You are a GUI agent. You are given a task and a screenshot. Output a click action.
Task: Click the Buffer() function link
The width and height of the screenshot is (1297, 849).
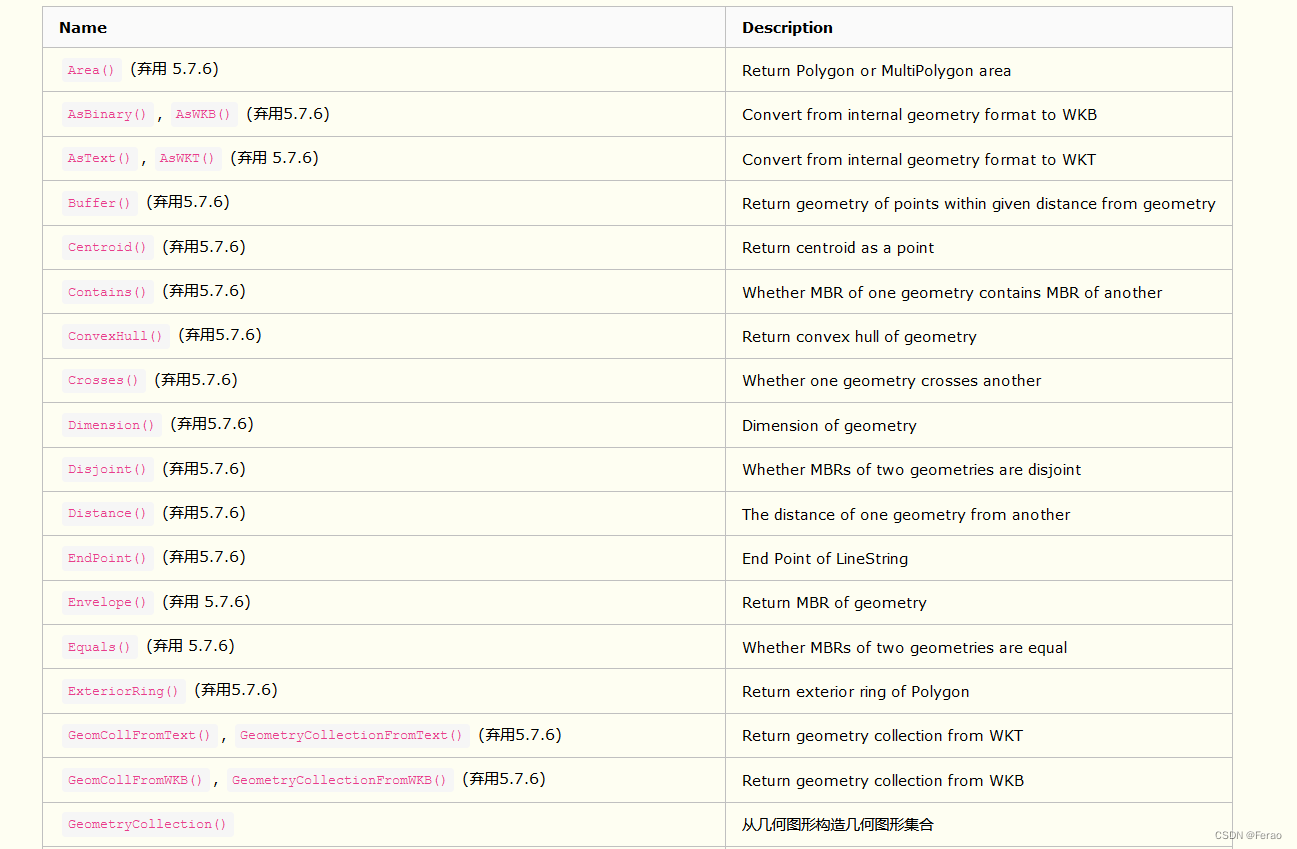tap(99, 203)
